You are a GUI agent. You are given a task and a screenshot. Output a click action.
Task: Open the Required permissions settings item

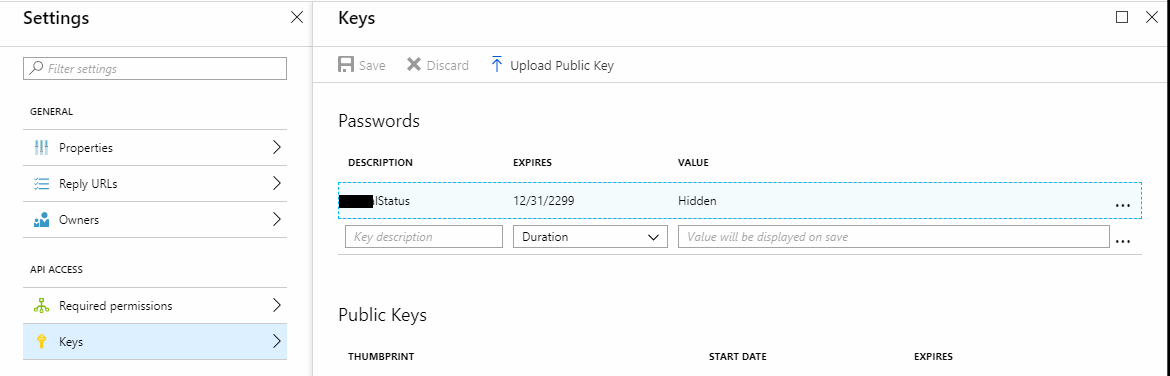click(155, 306)
